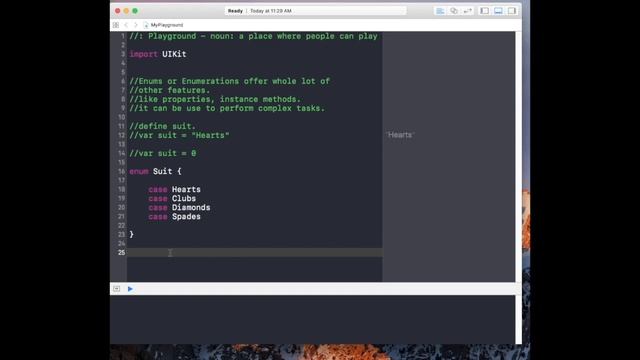The image size is (640, 360).
Task: Click the Ready status activity field
Action: point(315,11)
